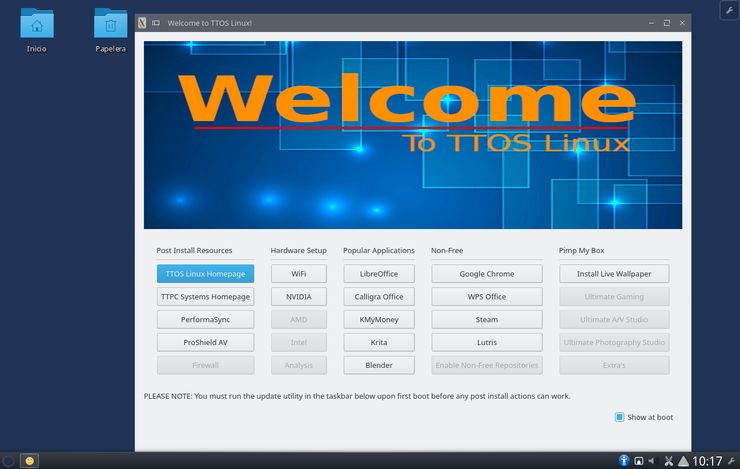Click the greyed-out Firewall button
Viewport: 740px width, 469px height.
pos(205,365)
